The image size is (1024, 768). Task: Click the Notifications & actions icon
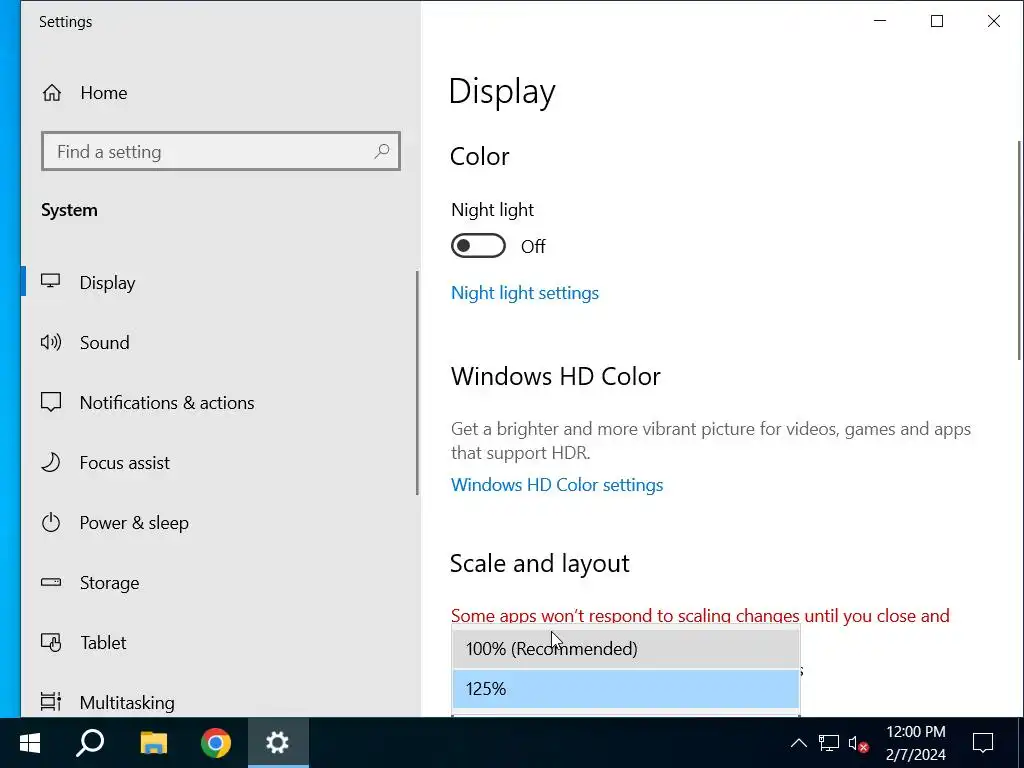tap(51, 402)
